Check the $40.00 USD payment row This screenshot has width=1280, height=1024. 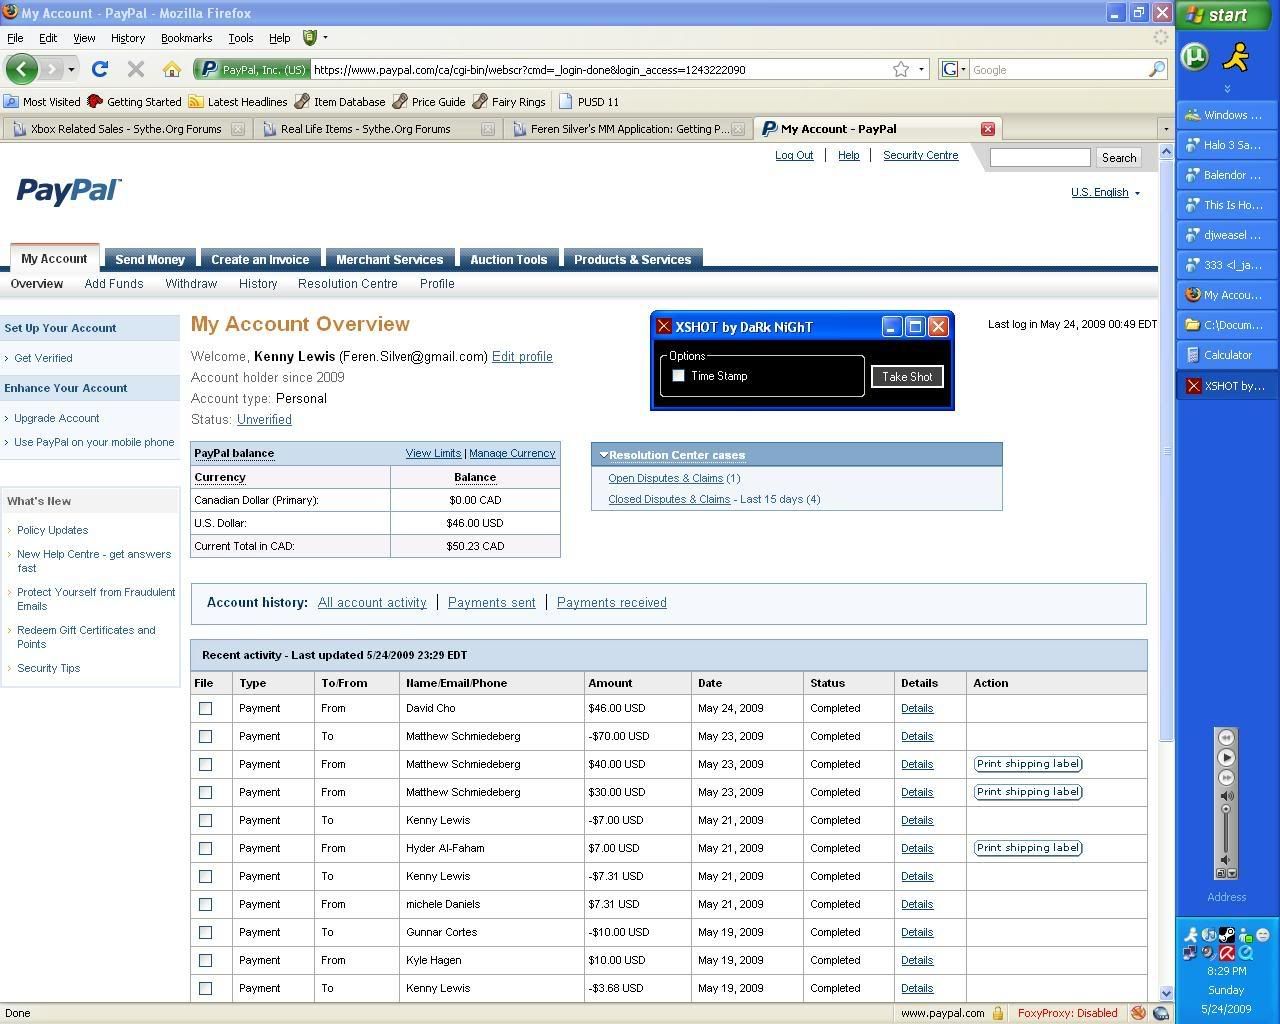(x=205, y=764)
